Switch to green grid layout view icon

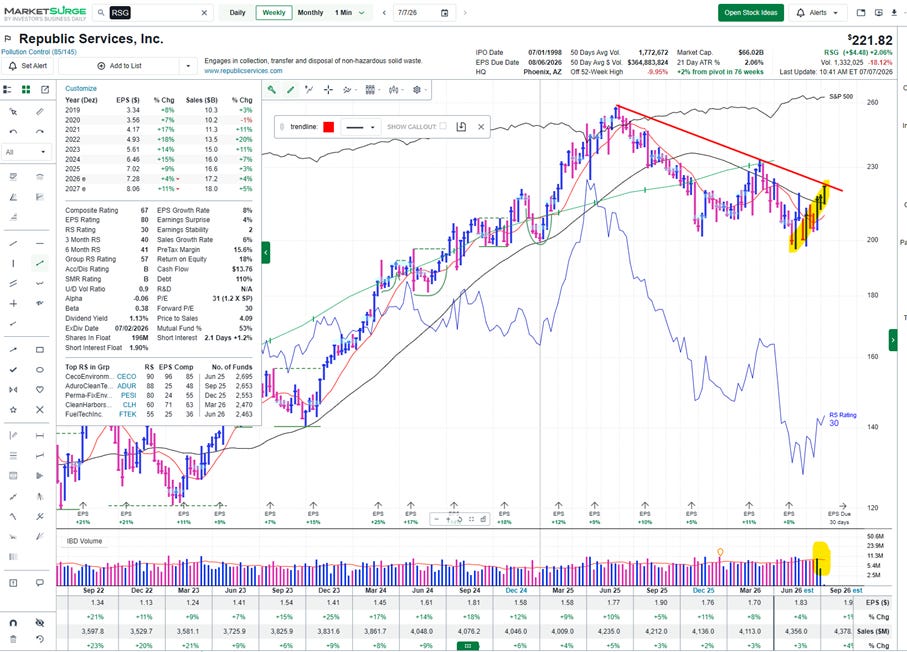point(26,89)
